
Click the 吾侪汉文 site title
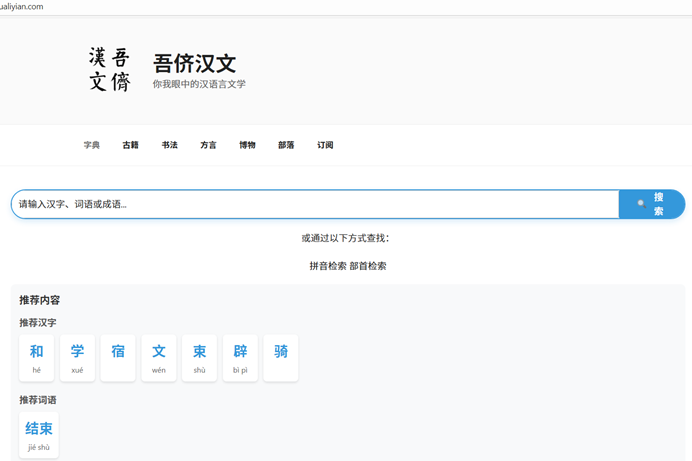(195, 63)
